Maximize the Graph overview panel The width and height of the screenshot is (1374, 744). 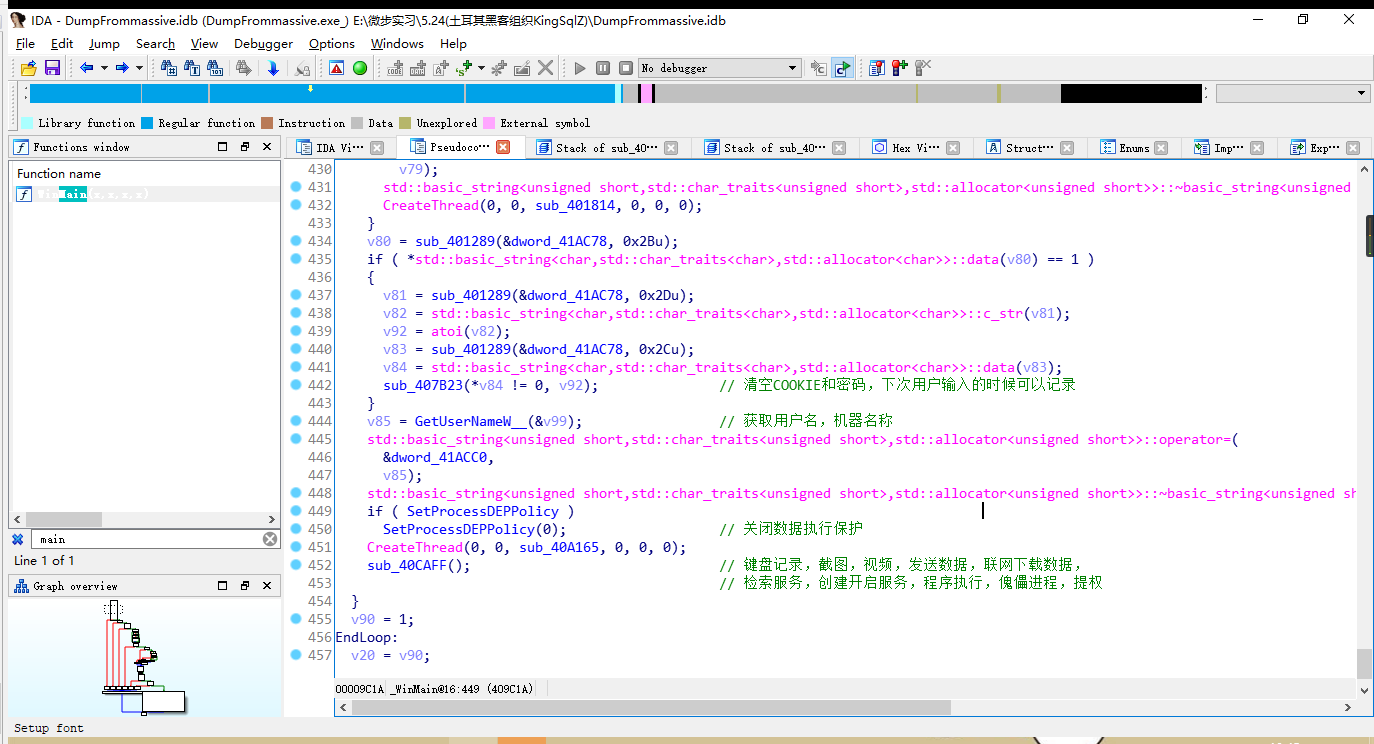[x=223, y=586]
